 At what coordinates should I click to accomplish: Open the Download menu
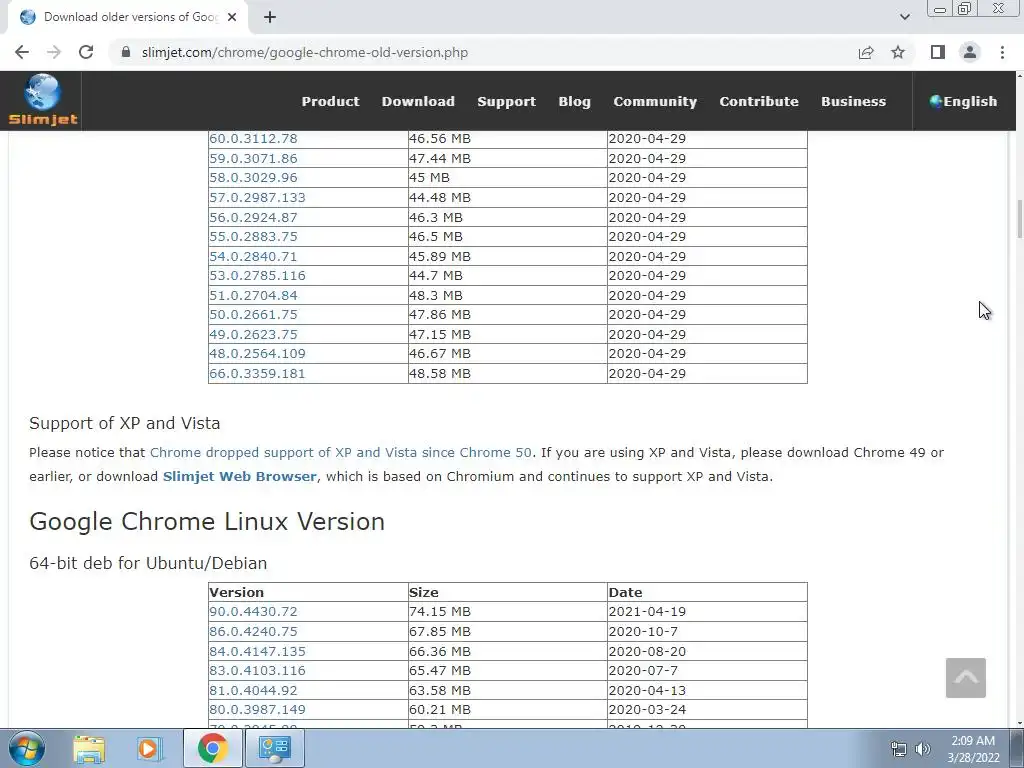click(418, 101)
